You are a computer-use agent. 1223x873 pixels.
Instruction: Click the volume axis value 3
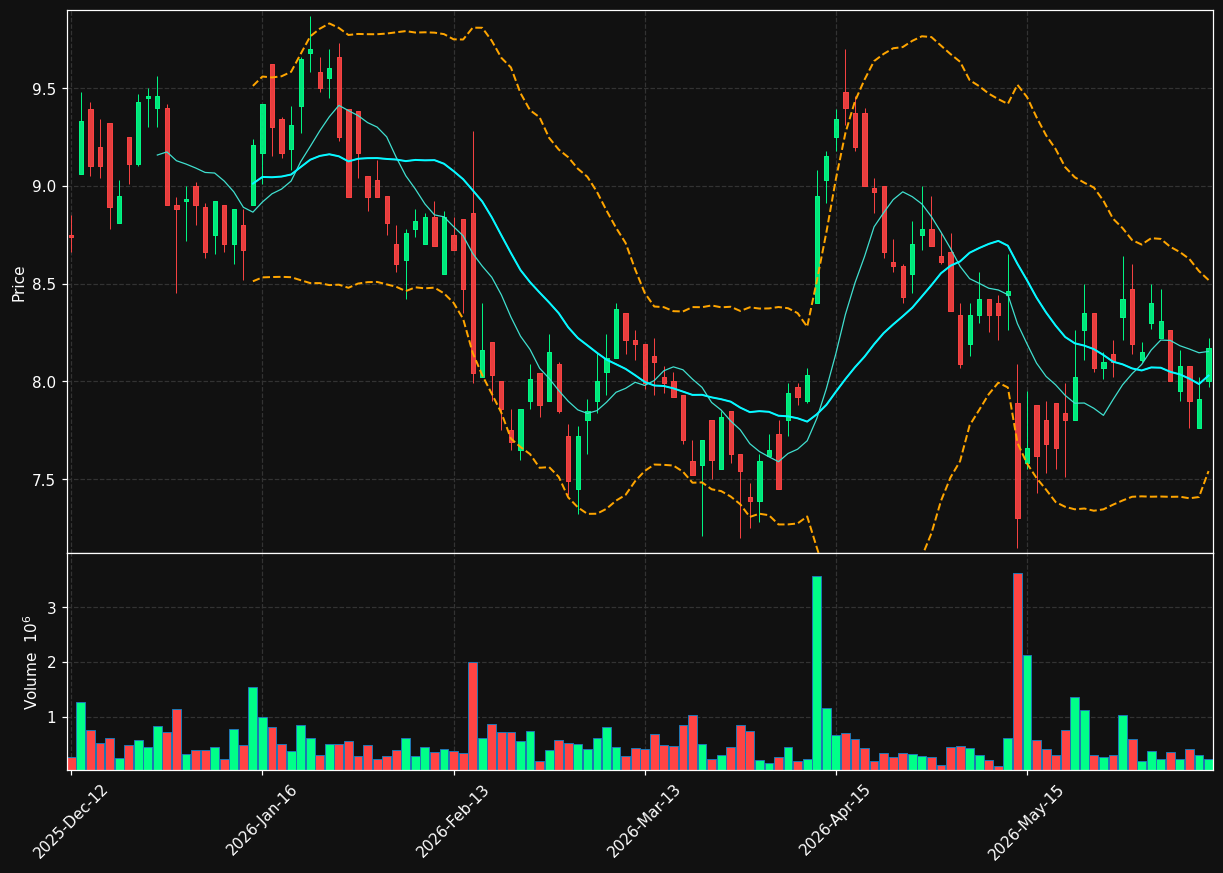click(x=53, y=608)
